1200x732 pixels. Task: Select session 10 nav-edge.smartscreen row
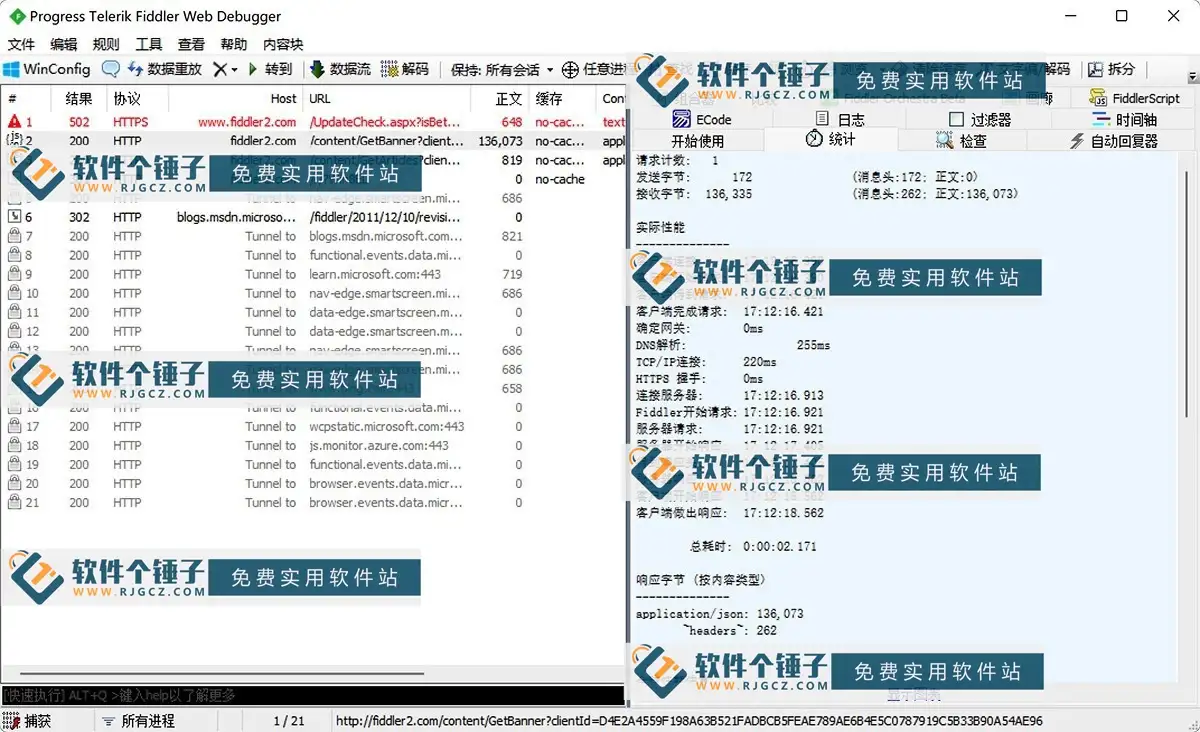coord(312,293)
